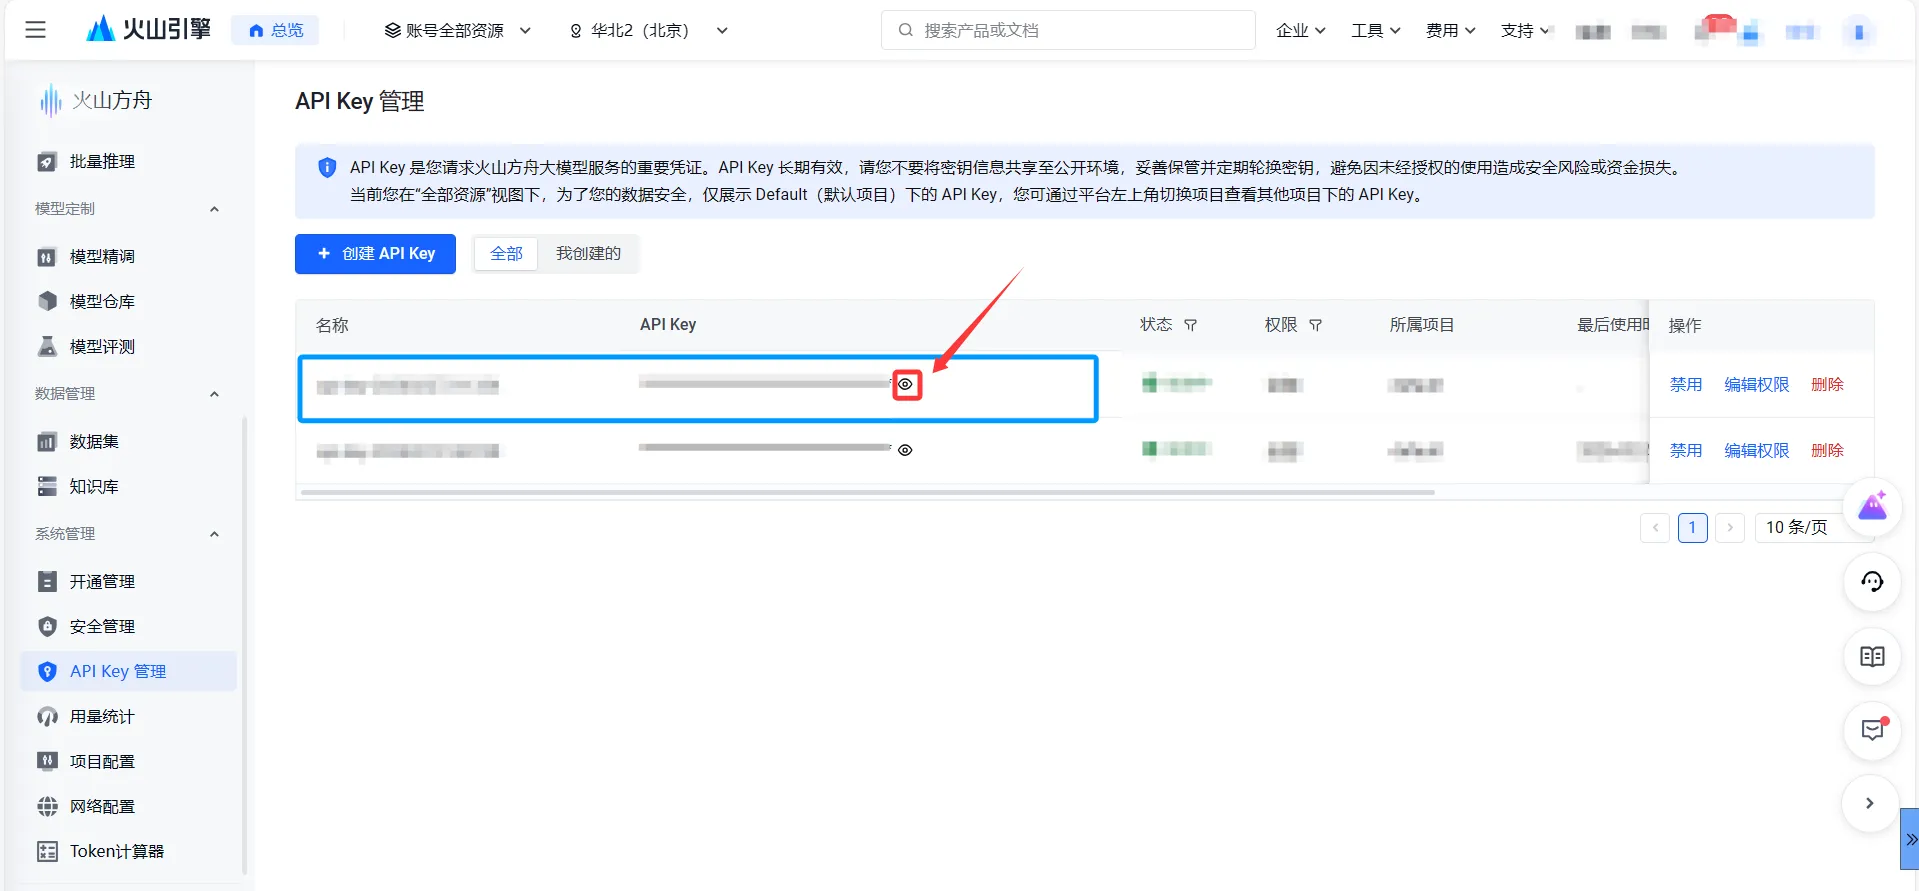Click 编辑权限 for the first API Key
The image size is (1919, 891).
click(x=1756, y=384)
